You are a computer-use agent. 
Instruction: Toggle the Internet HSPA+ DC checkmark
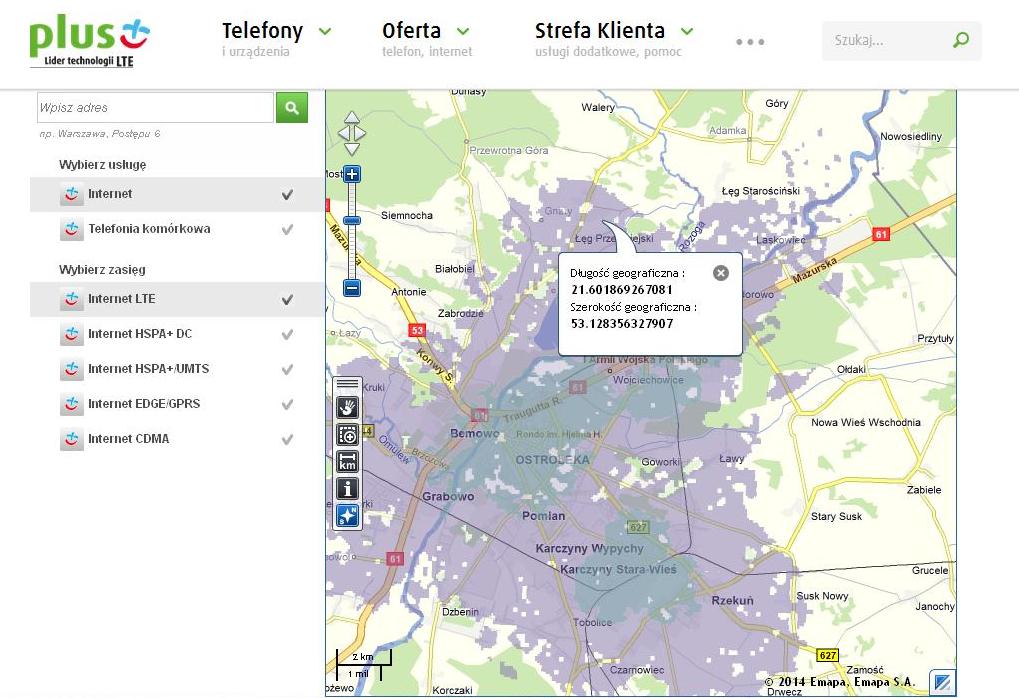click(287, 335)
